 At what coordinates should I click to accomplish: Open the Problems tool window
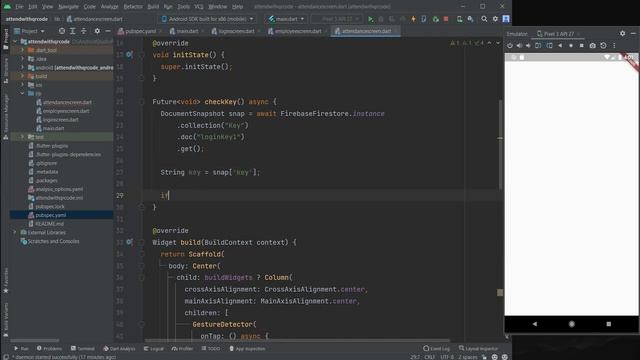tap(49, 349)
